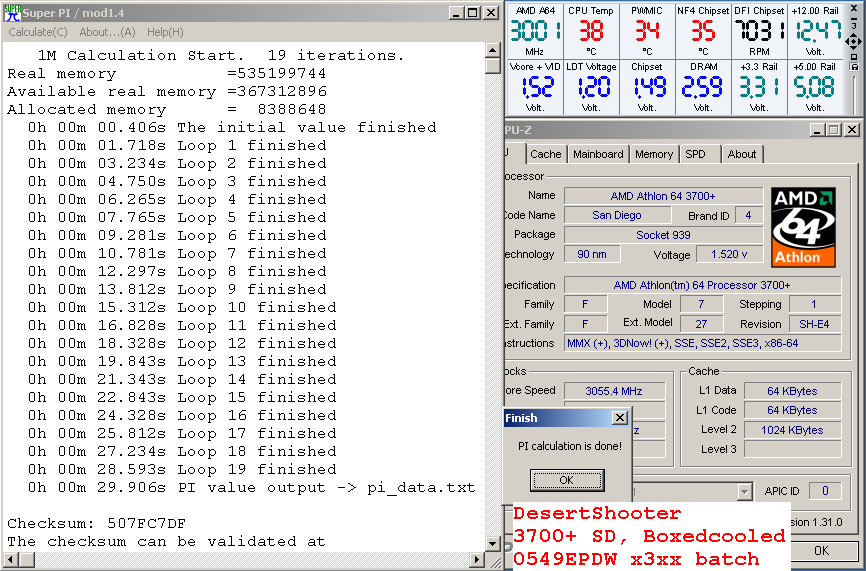Click the Voltage field 1.520 v
Image resolution: width=866 pixels, height=571 pixels.
pyautogui.click(x=729, y=255)
